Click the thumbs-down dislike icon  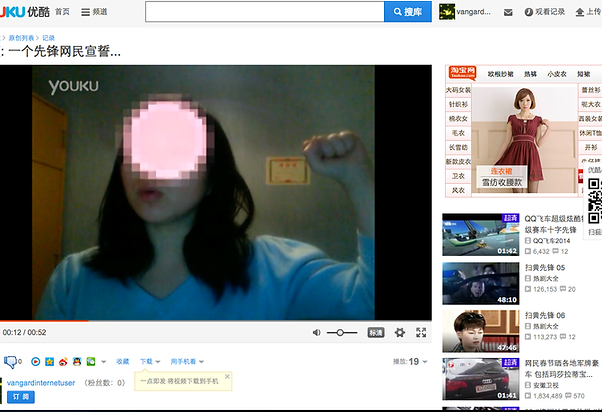tap(10, 362)
